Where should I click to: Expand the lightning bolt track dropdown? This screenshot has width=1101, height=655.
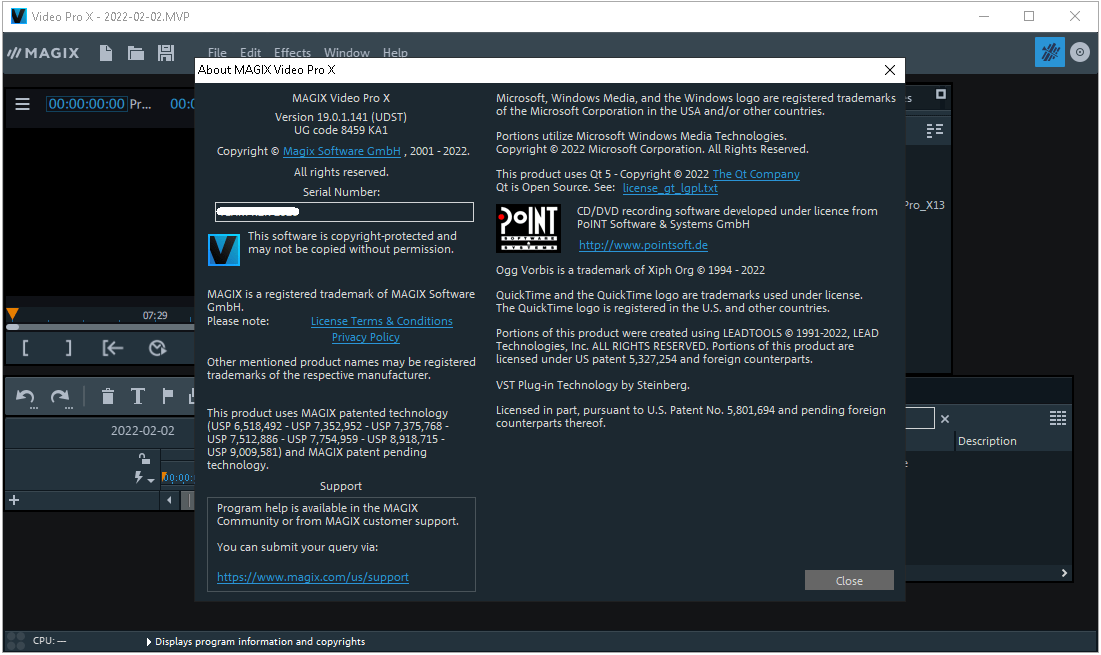click(x=144, y=477)
